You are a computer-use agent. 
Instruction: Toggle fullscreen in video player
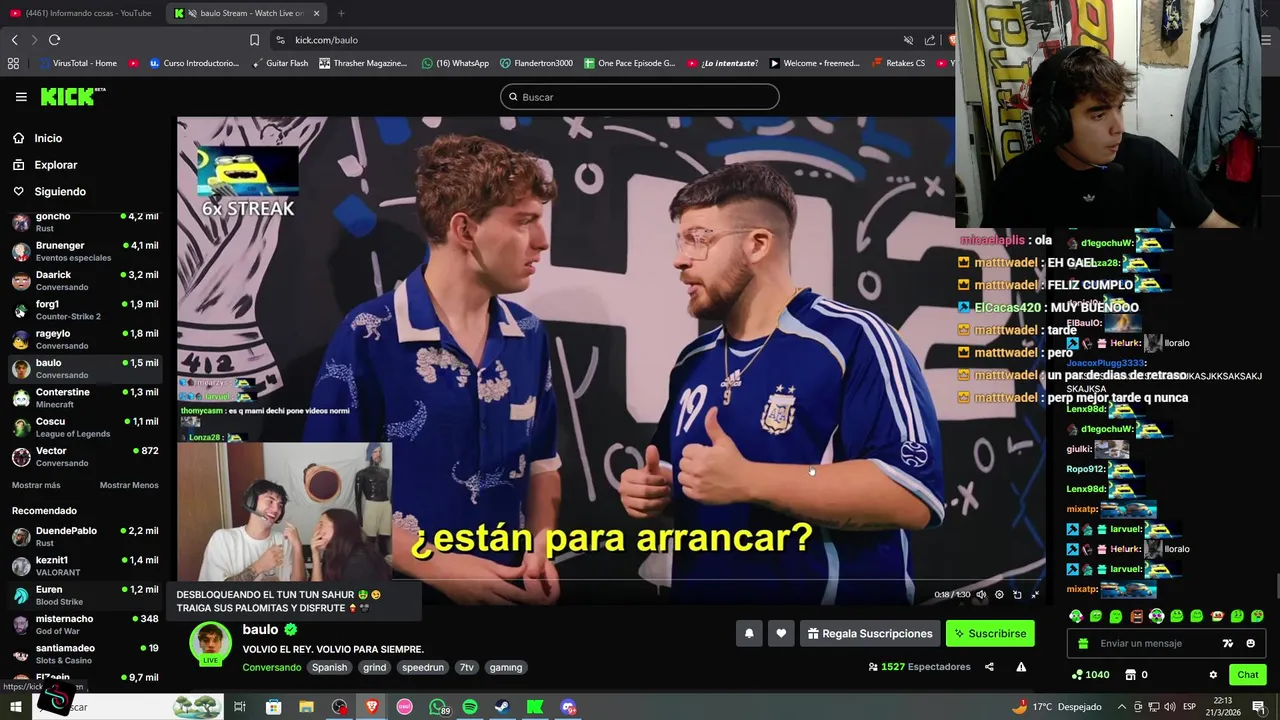point(1035,595)
